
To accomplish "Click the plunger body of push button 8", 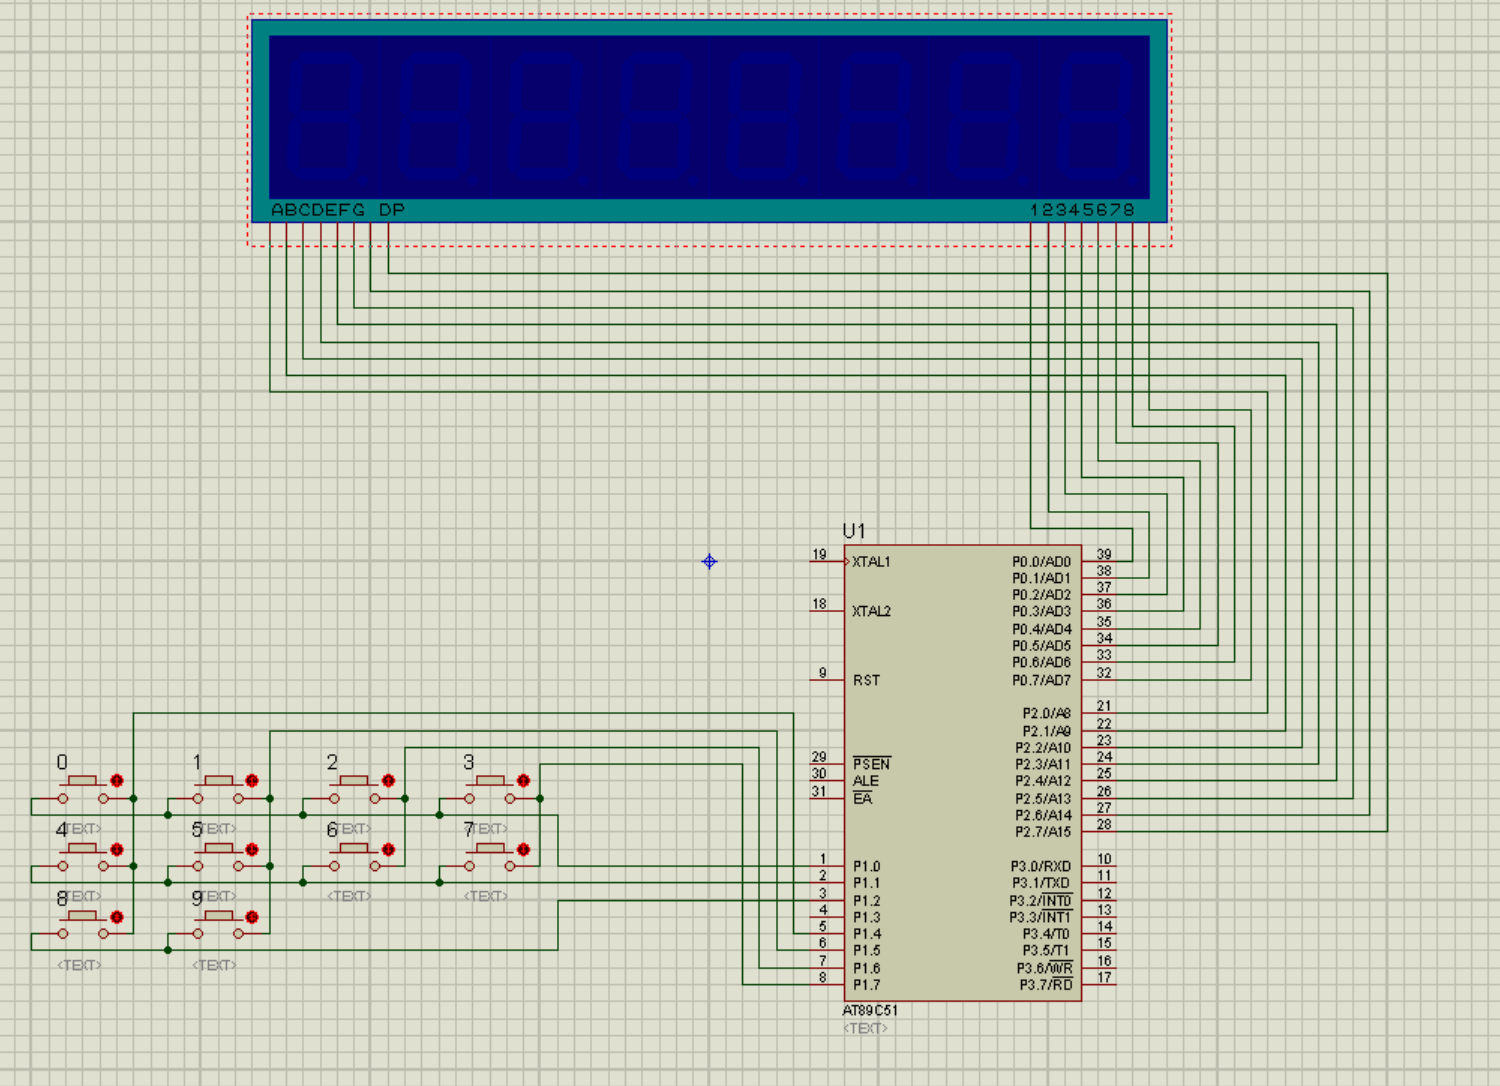I will [x=83, y=916].
